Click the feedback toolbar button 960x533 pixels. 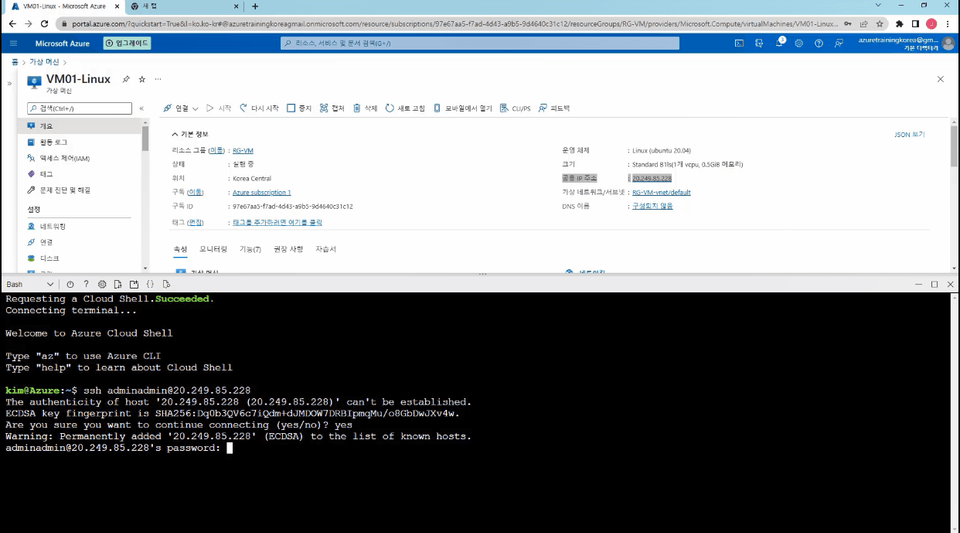[554, 108]
